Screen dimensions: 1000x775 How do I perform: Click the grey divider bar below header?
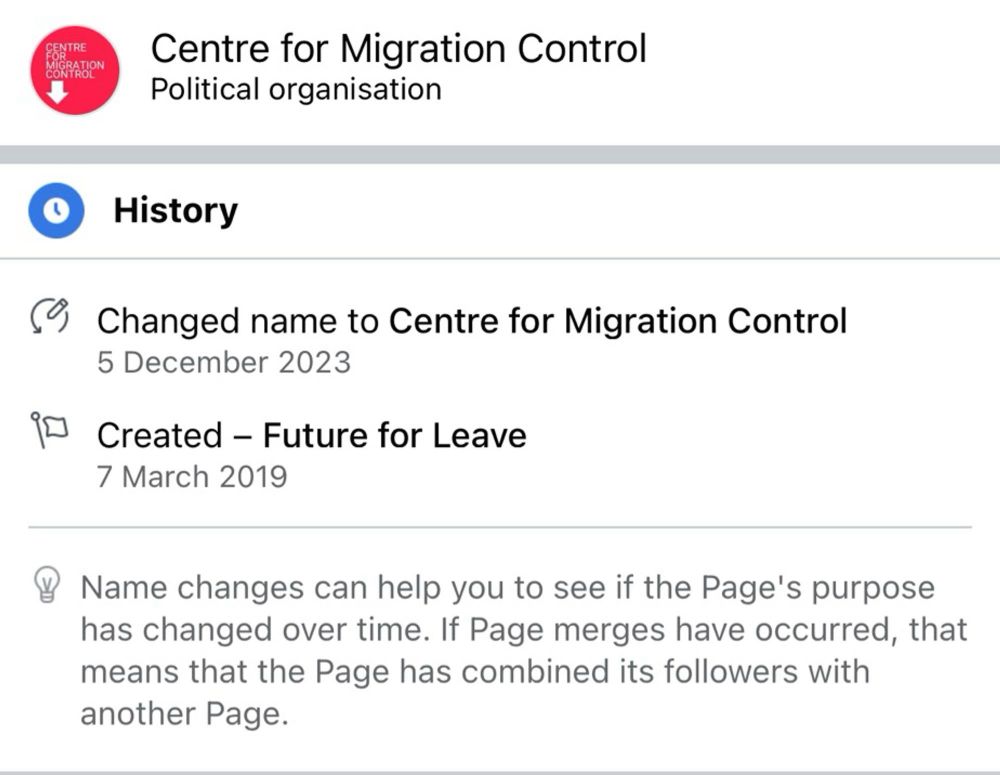(500, 154)
